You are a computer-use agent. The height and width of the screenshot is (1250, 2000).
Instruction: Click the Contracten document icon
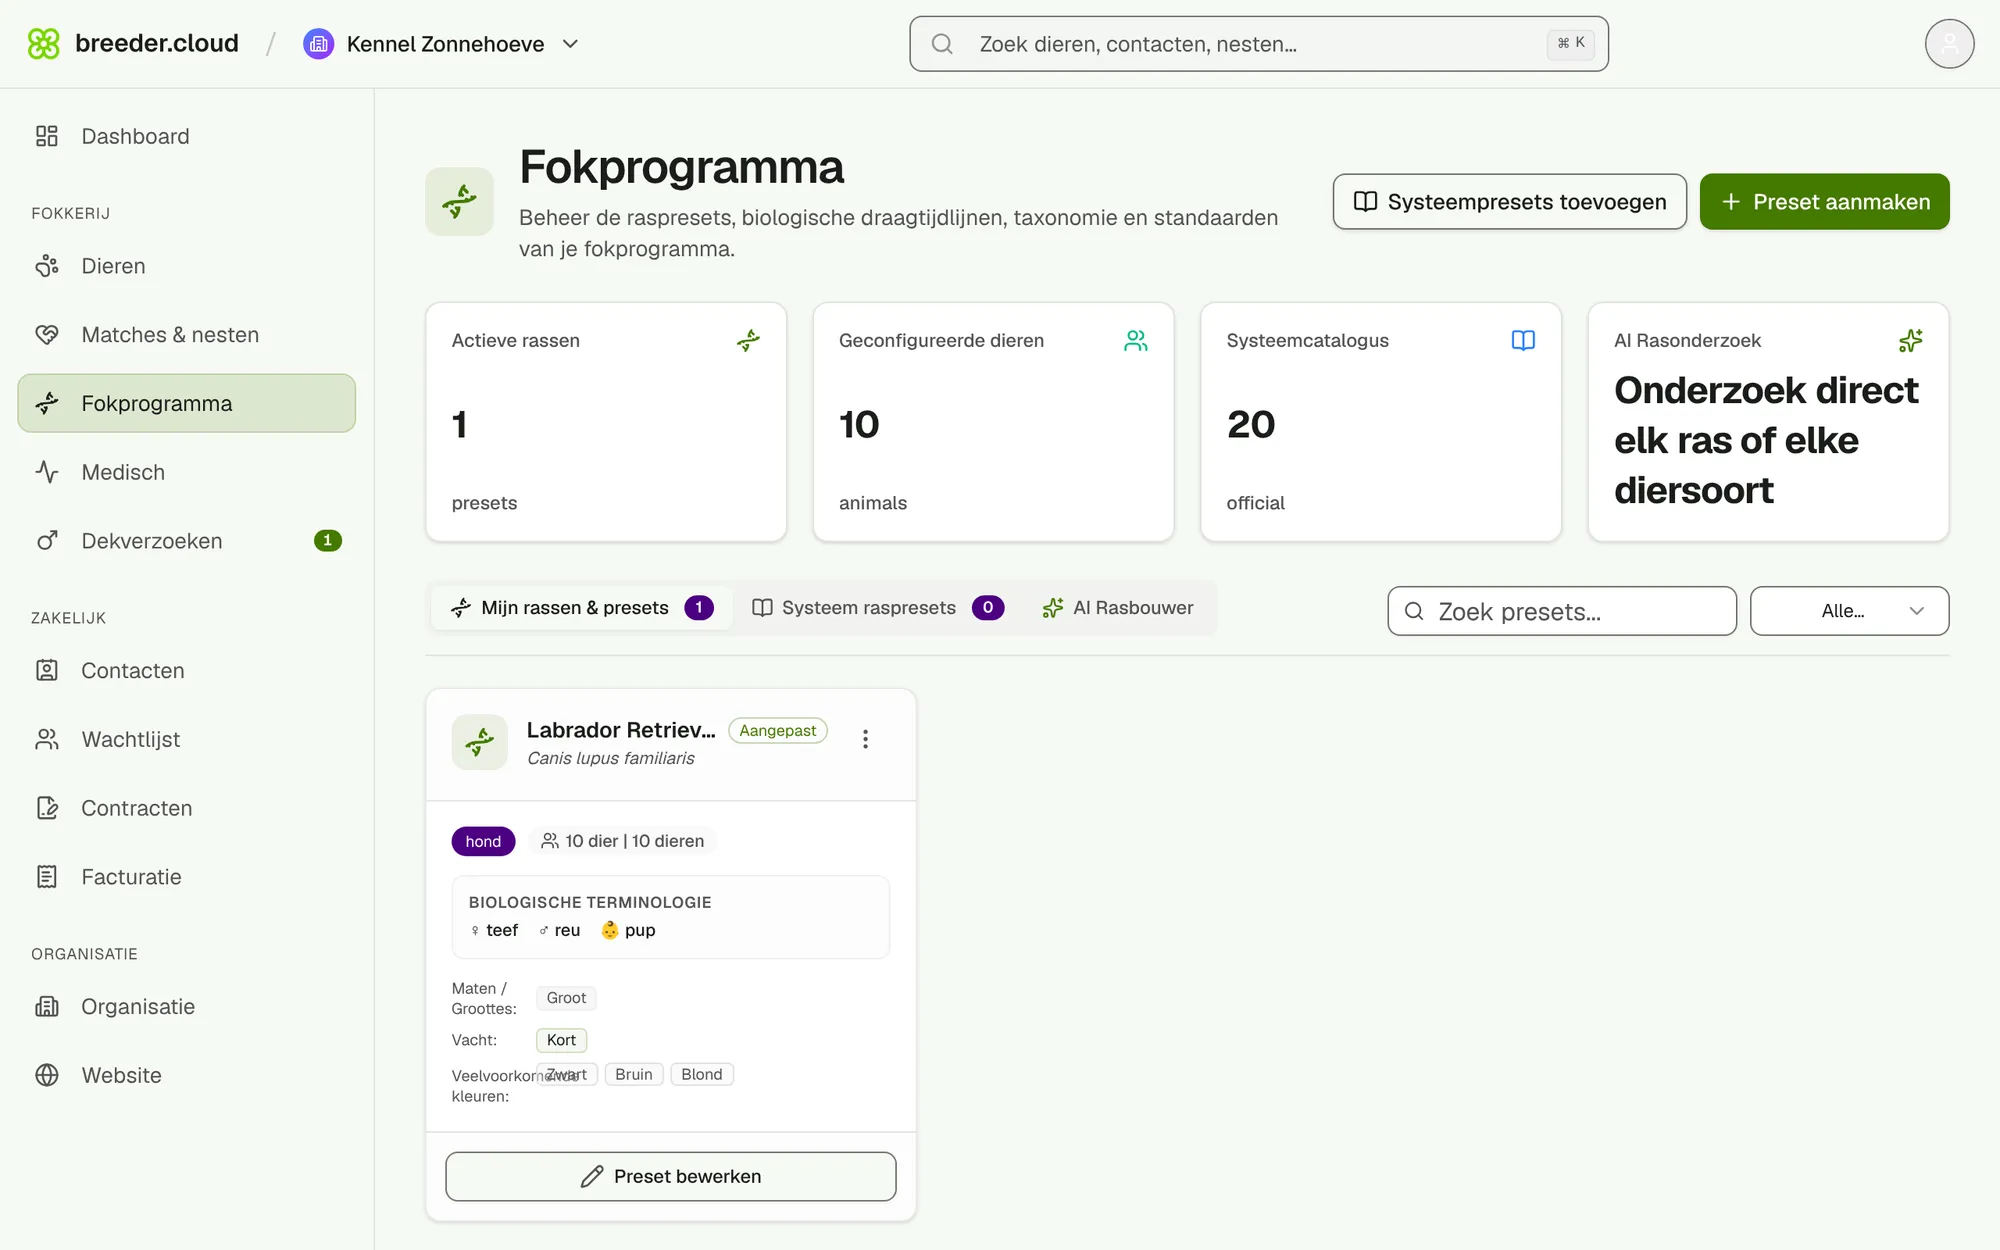[47, 808]
